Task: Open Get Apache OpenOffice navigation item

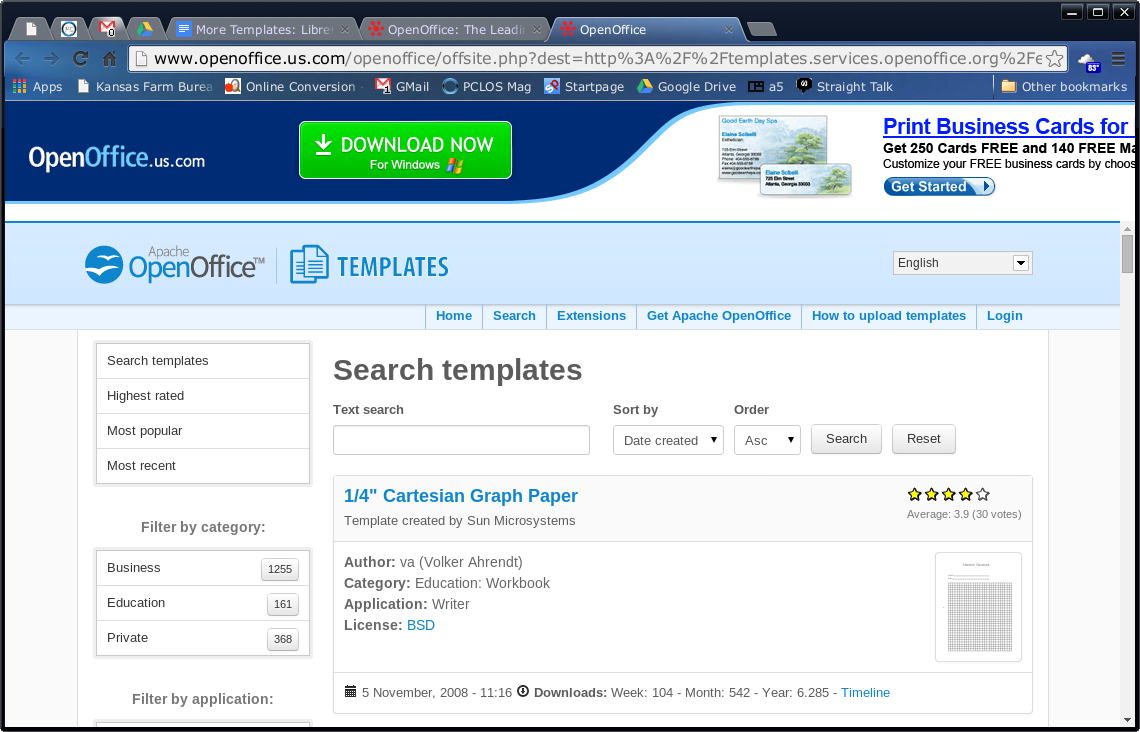Action: point(719,316)
